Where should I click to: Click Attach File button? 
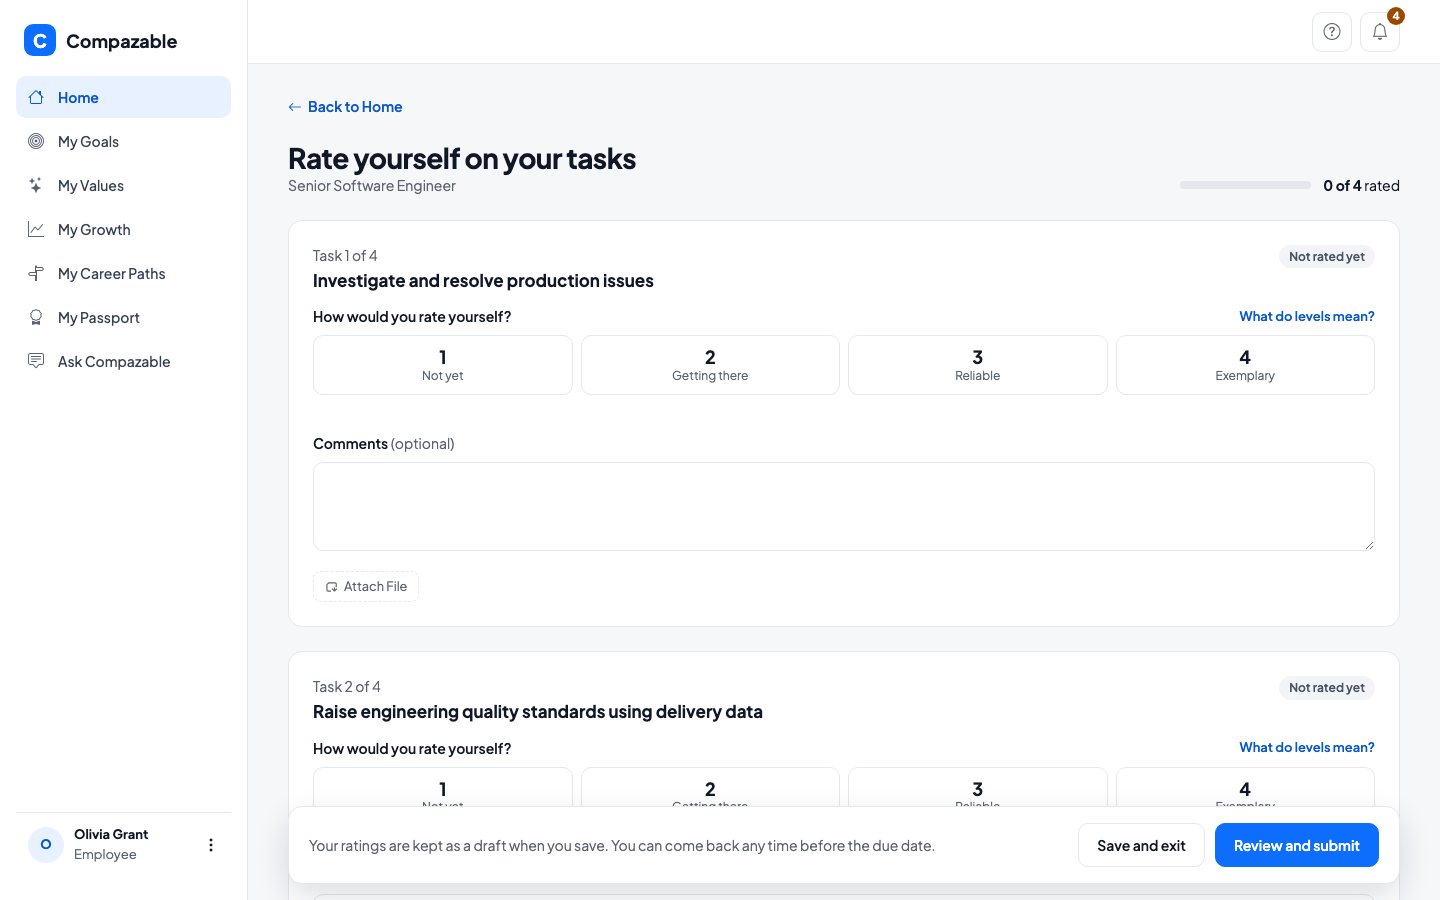(x=366, y=586)
